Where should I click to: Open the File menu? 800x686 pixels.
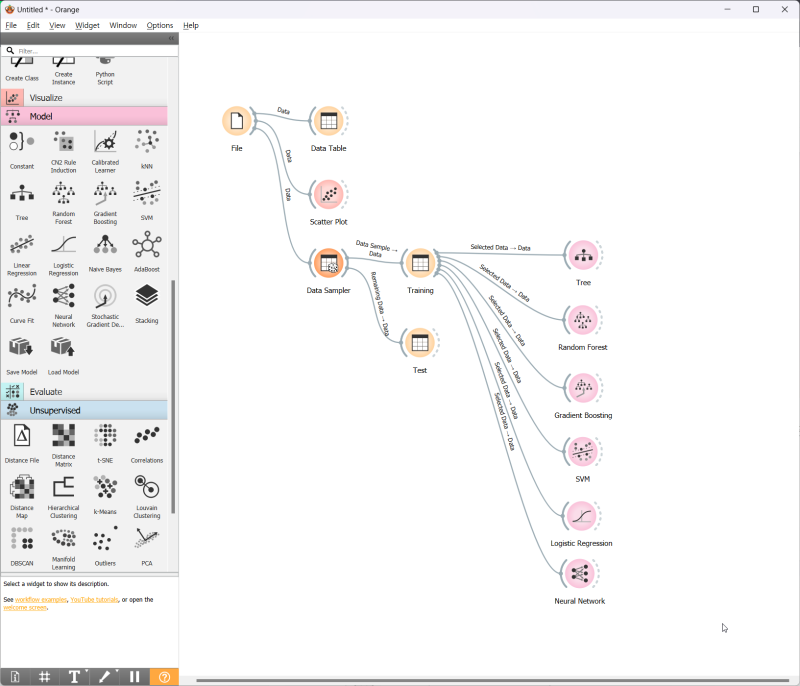(x=11, y=26)
